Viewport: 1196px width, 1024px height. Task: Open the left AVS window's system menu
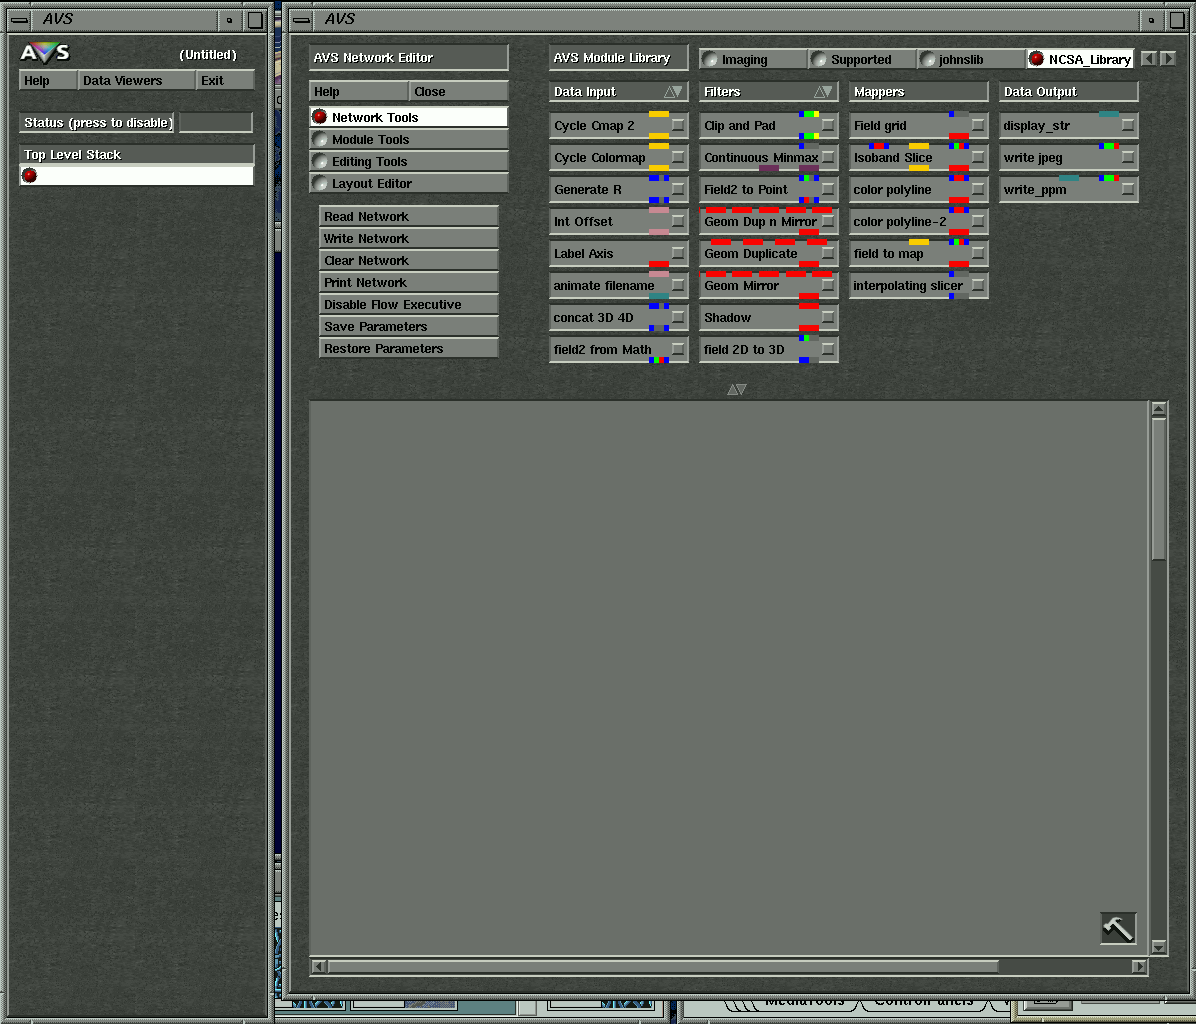click(21, 20)
